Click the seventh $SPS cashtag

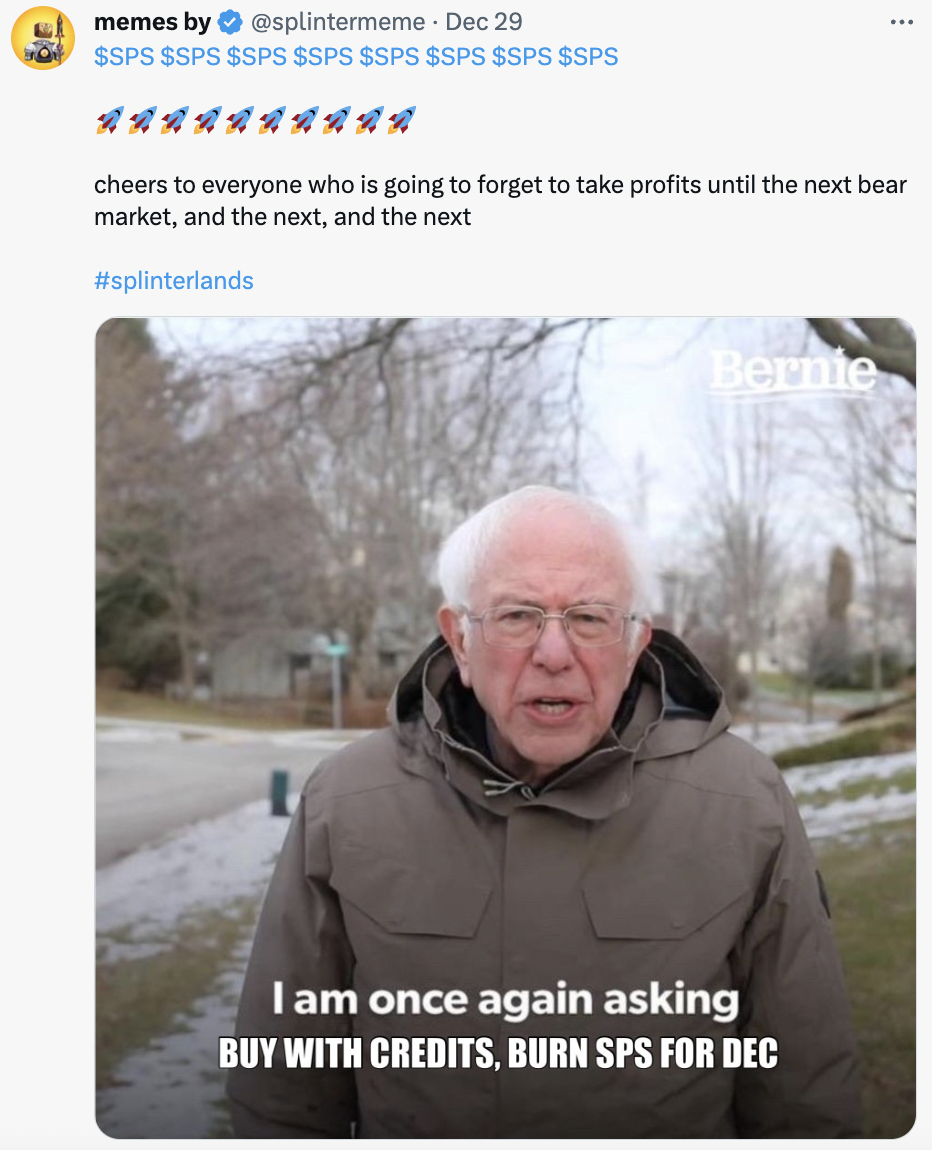[521, 57]
